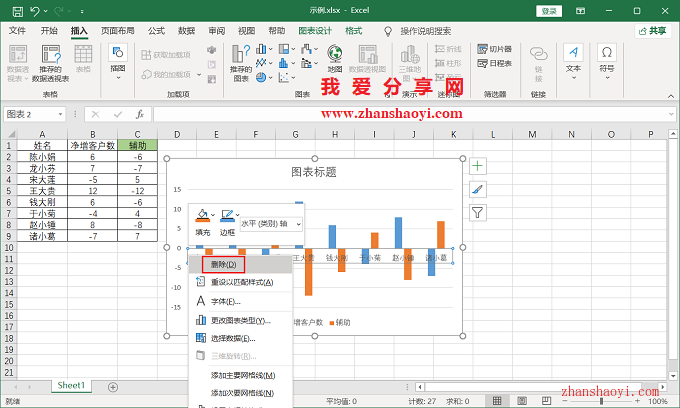Open Font option in context menu
Image resolution: width=680 pixels, height=408 pixels.
tap(241, 301)
